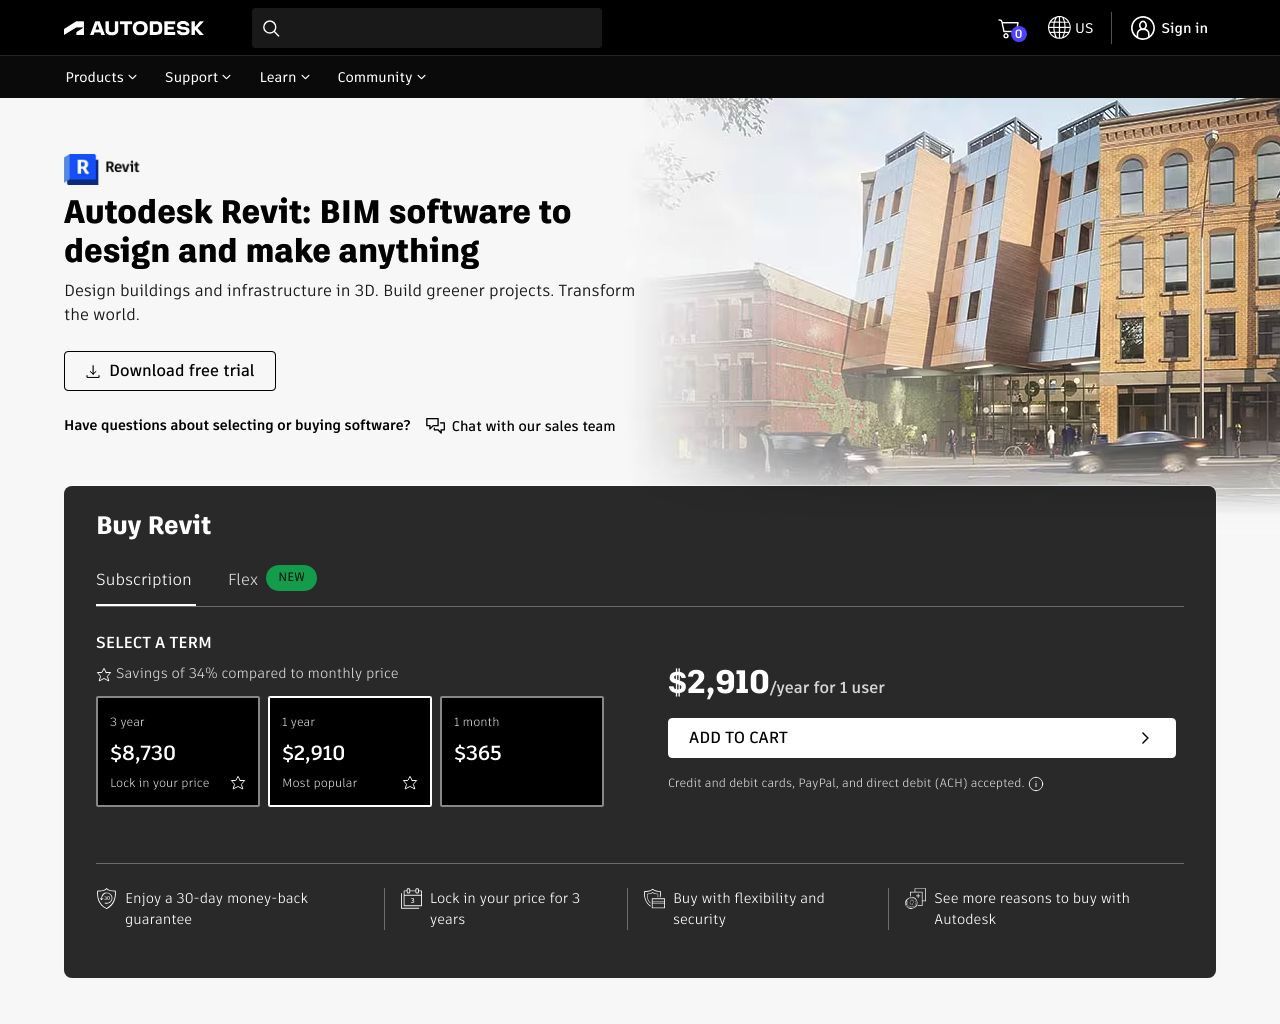Click the Autodesk logo in the header
This screenshot has height=1024, width=1280.
tap(133, 28)
